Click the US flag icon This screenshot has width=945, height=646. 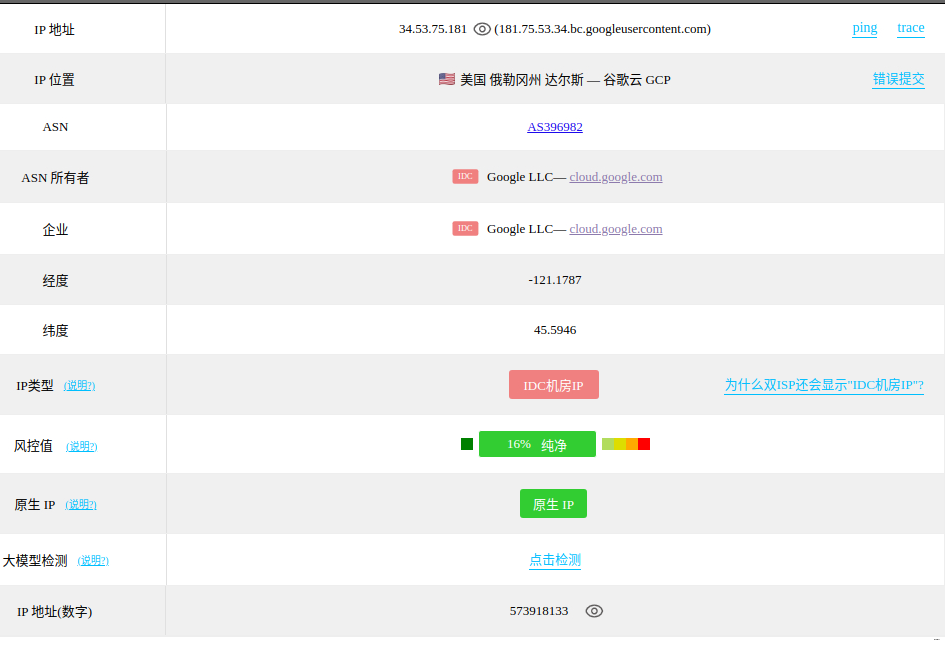point(447,79)
